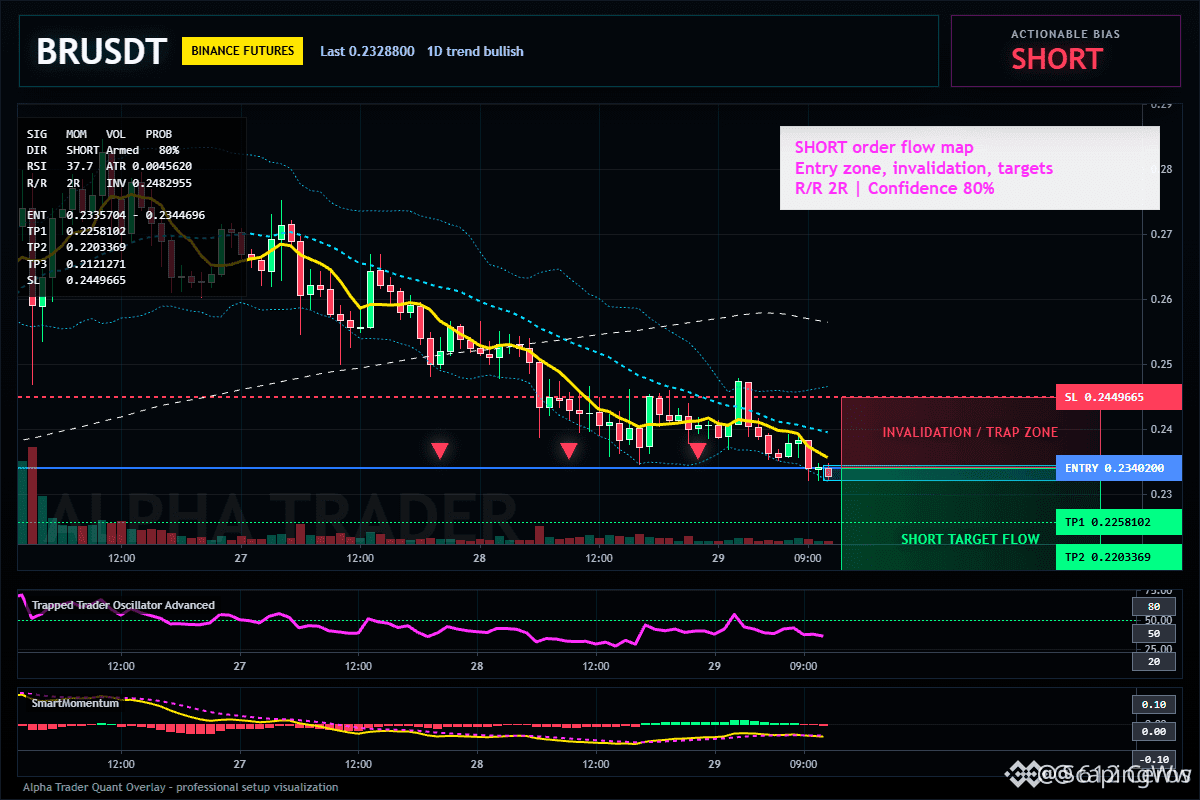Click the 1D trend bullish label
This screenshot has width=1200, height=800.
point(475,51)
